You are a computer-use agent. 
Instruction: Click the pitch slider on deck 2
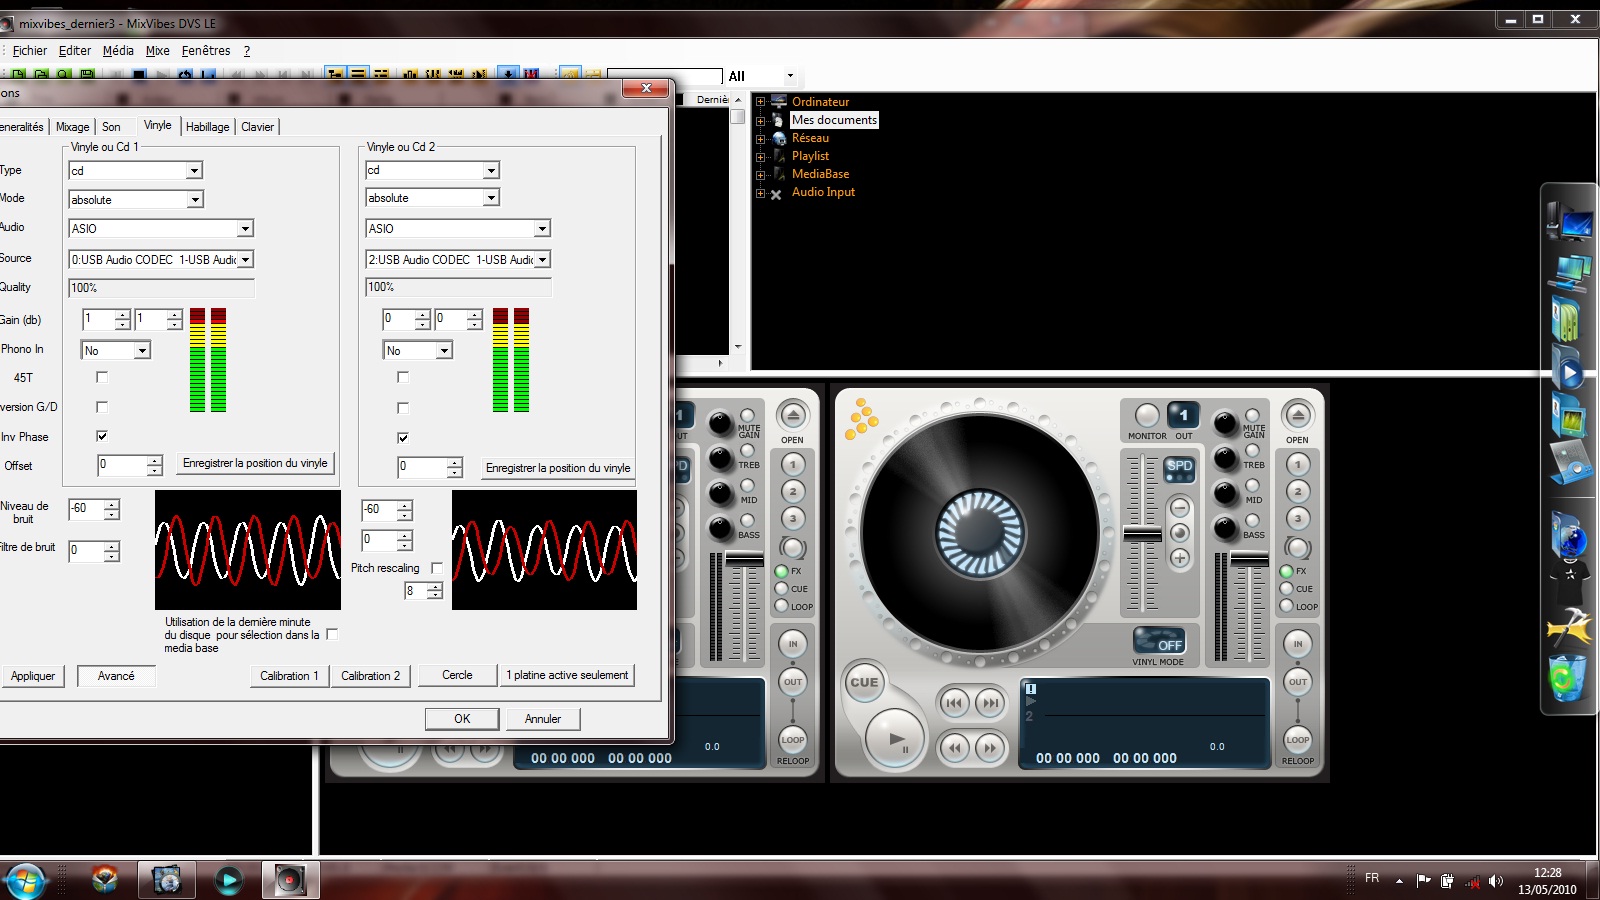tap(1142, 534)
